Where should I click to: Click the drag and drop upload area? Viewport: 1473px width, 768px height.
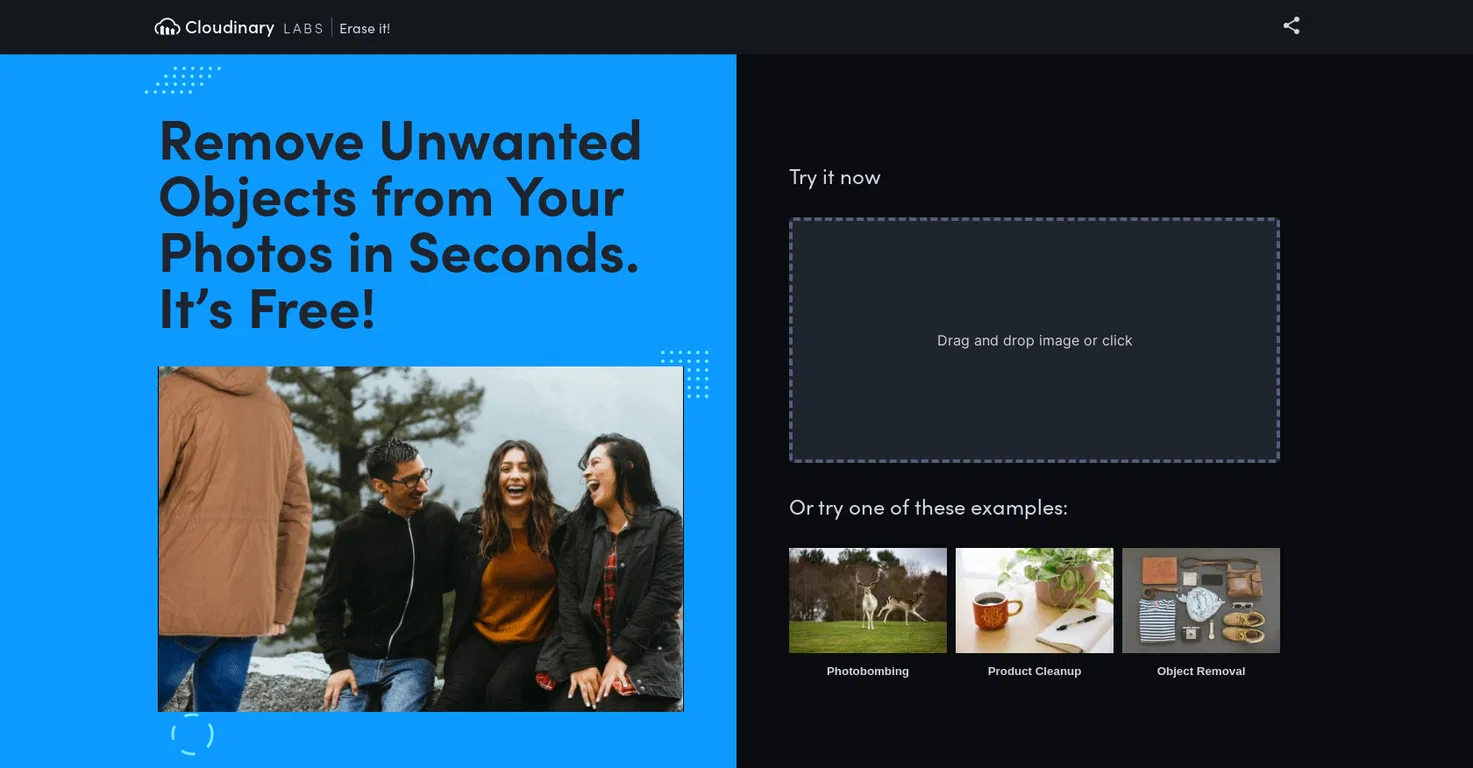1034,340
